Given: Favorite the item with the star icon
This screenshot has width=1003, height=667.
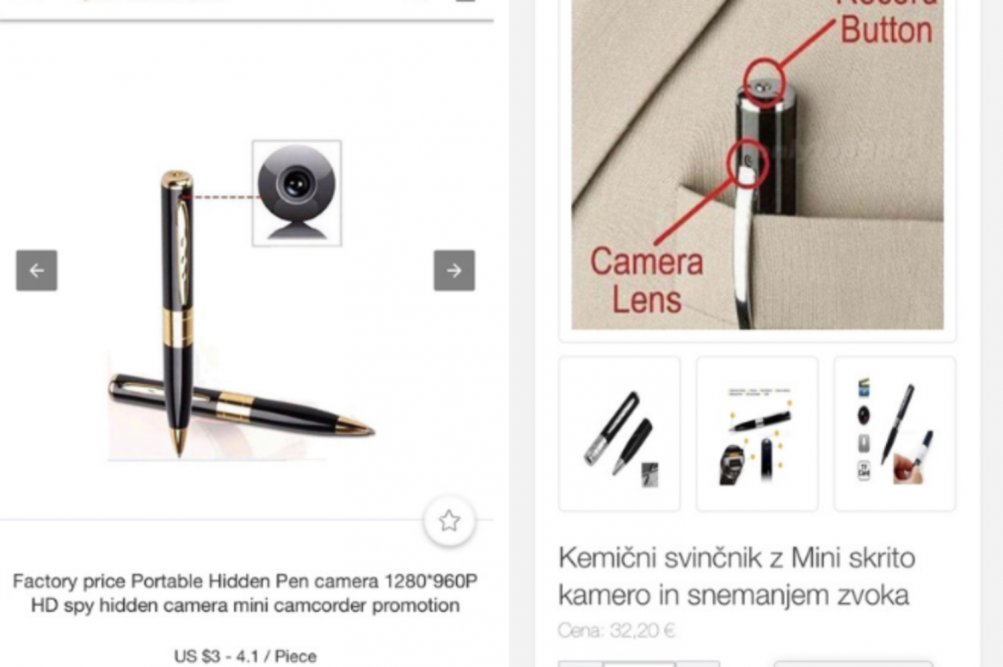Looking at the screenshot, I should 450,521.
